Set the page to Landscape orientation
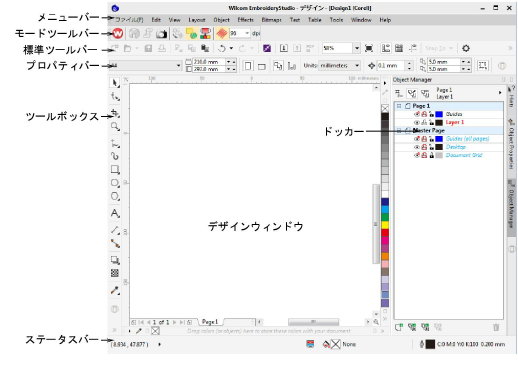The image size is (518, 368). click(x=262, y=66)
